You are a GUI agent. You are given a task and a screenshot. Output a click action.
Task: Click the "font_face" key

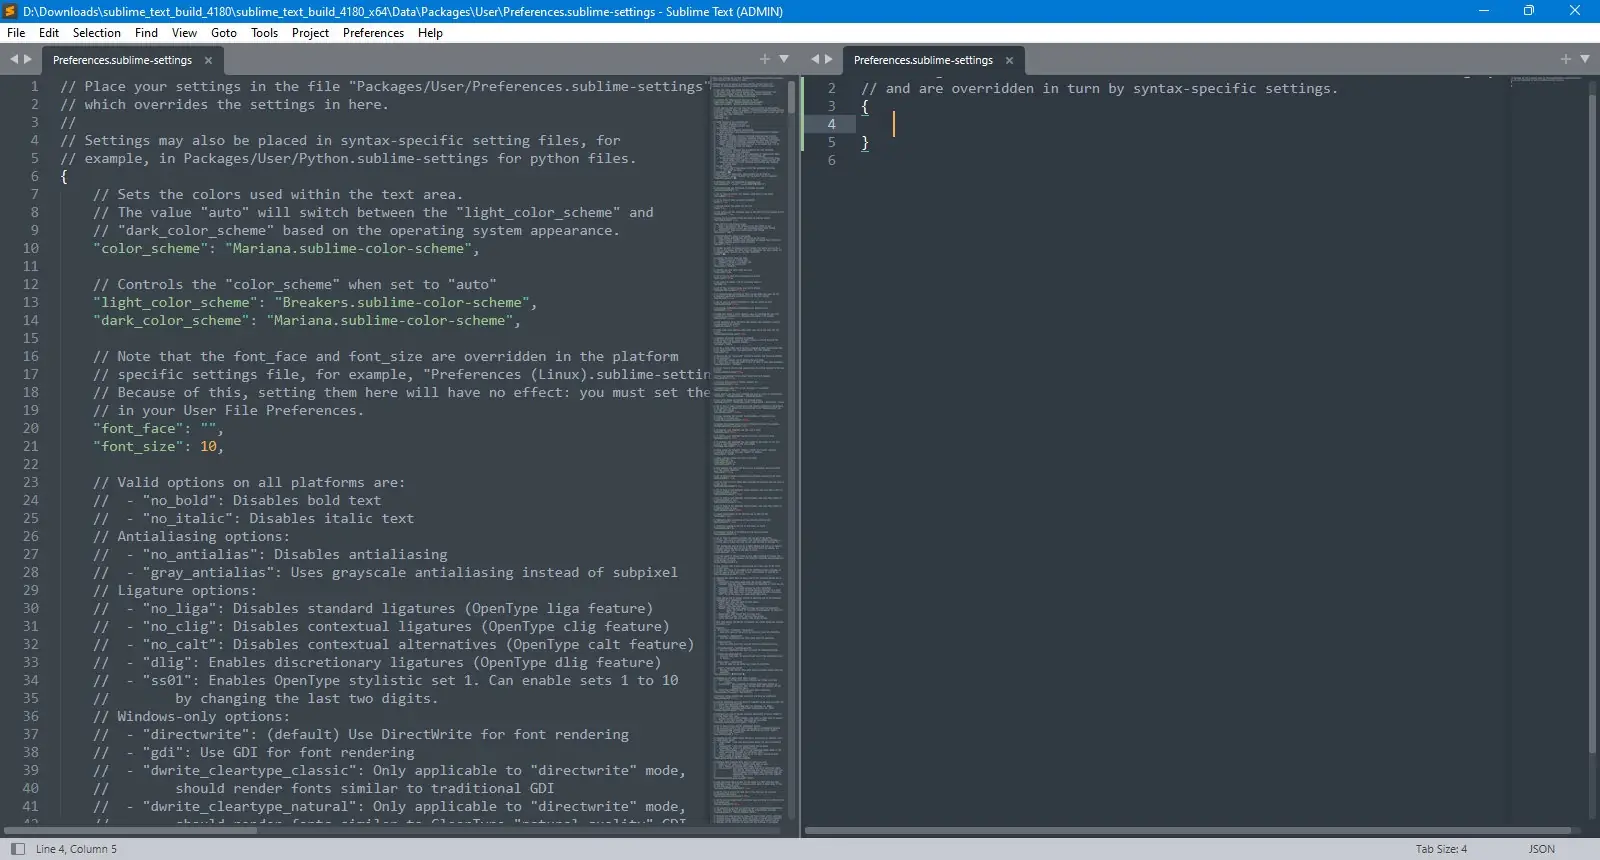click(x=138, y=429)
